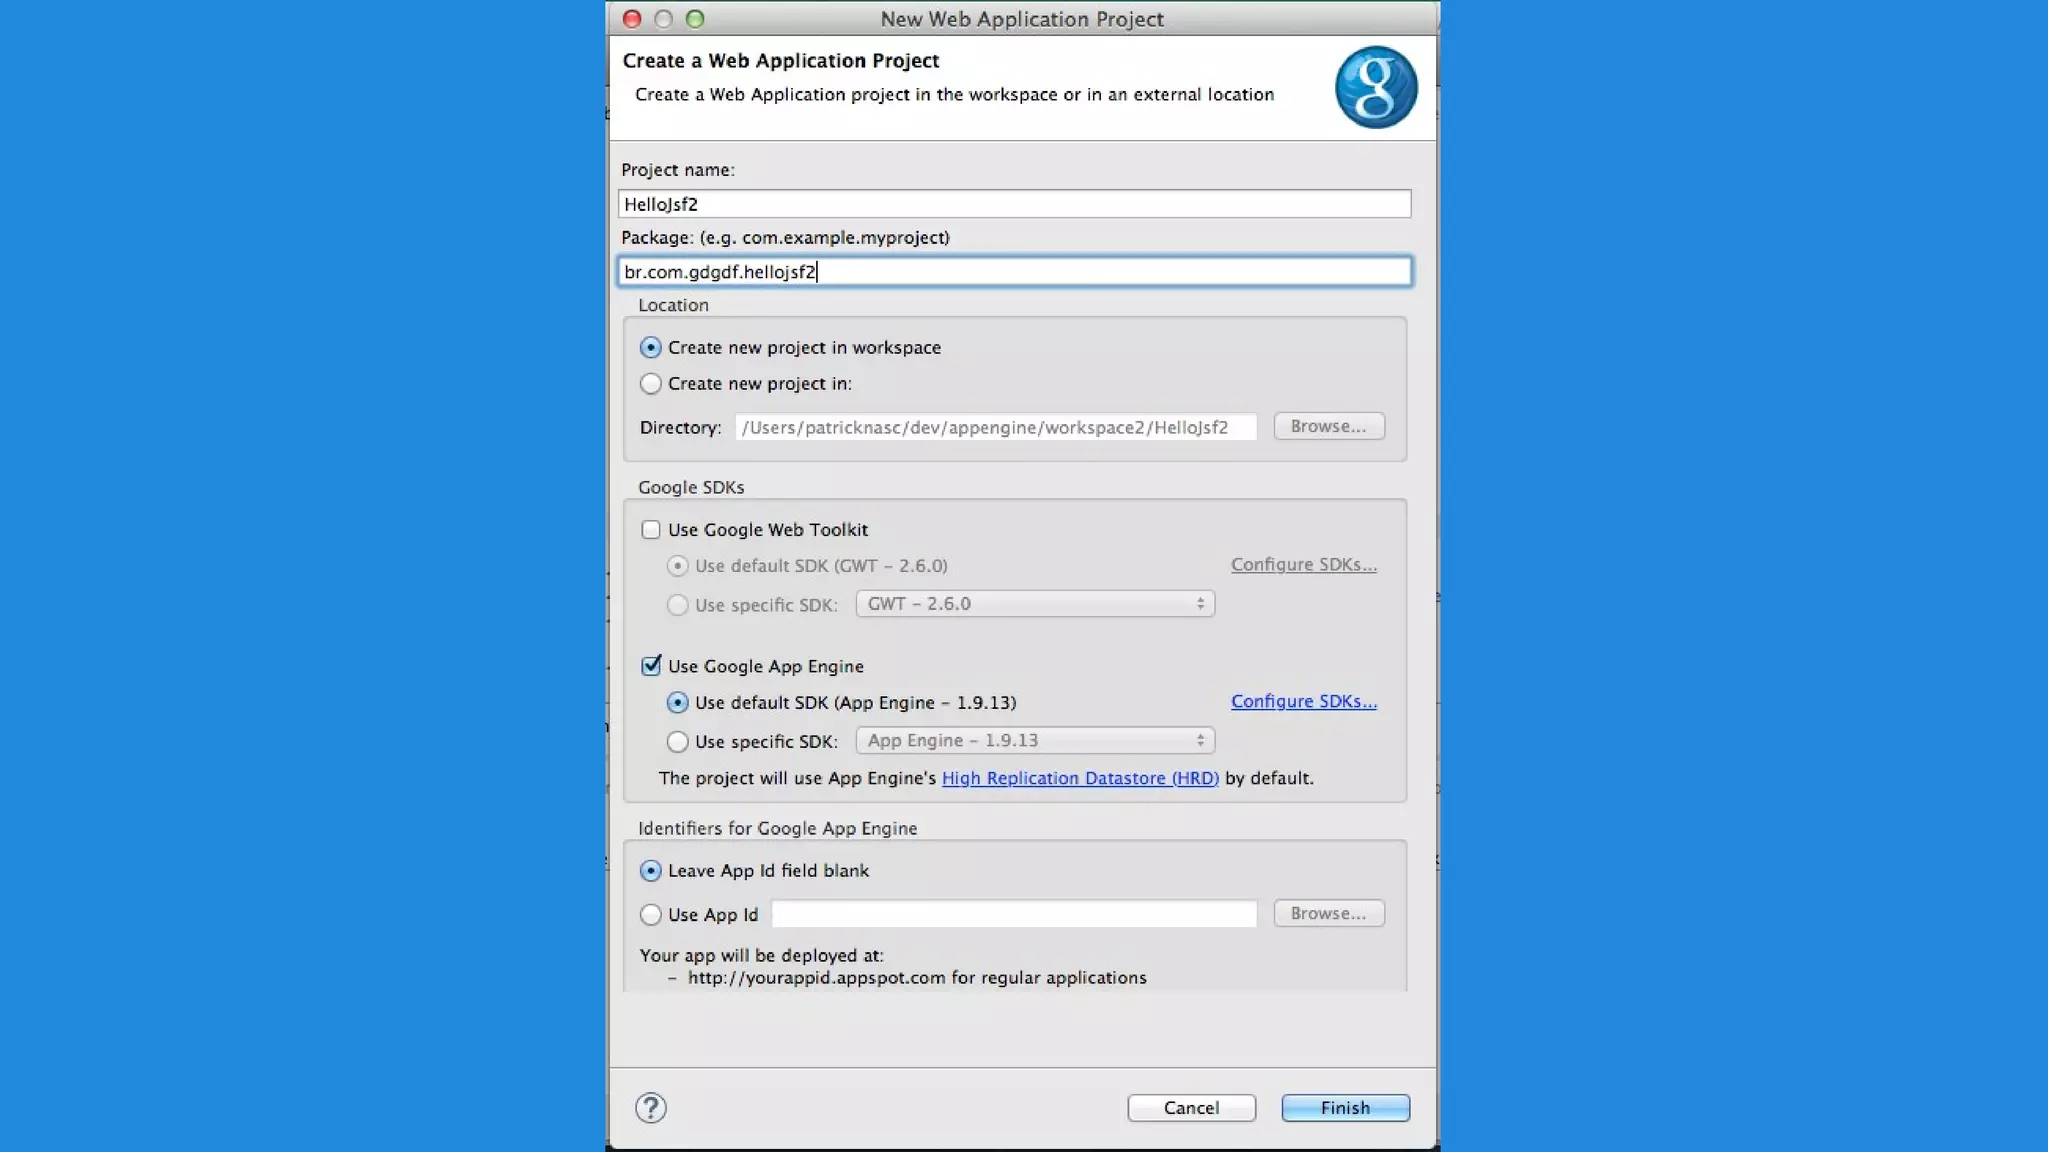The height and width of the screenshot is (1152, 2048).
Task: Enable Use Google Web Toolkit checkbox
Action: click(x=651, y=529)
